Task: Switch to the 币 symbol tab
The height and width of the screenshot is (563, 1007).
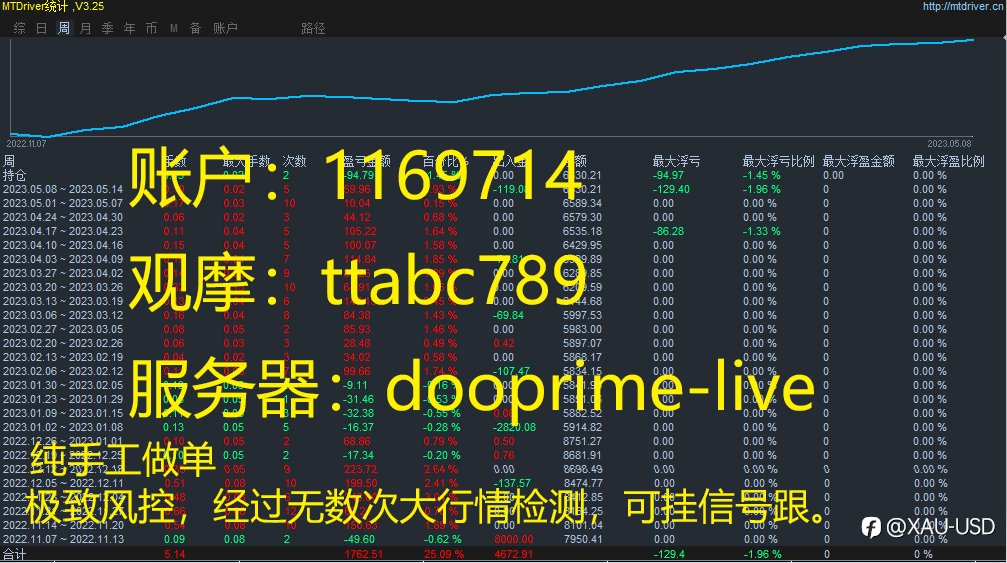Action: tap(152, 28)
